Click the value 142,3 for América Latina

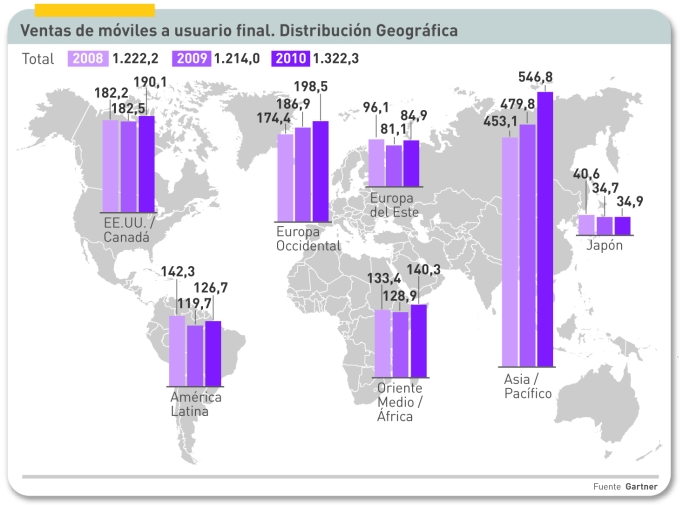178,272
